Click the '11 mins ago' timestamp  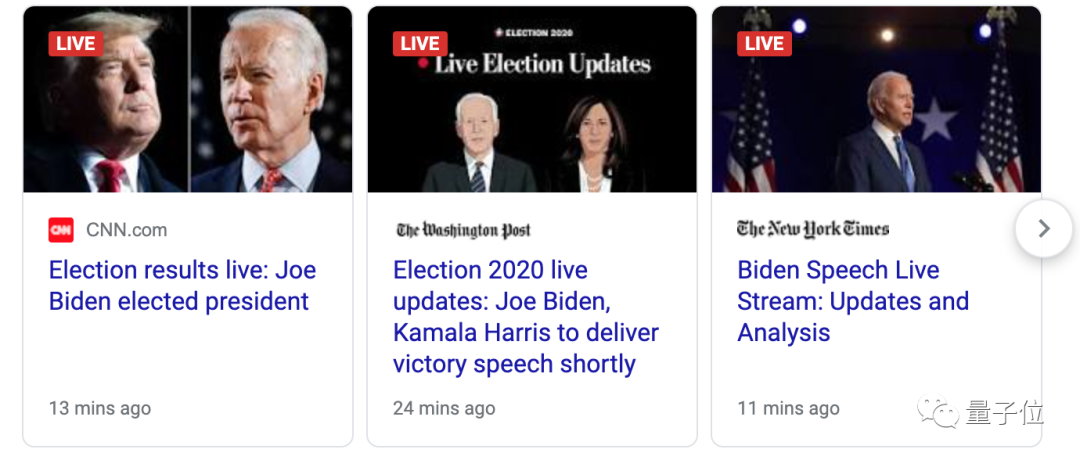coord(788,408)
